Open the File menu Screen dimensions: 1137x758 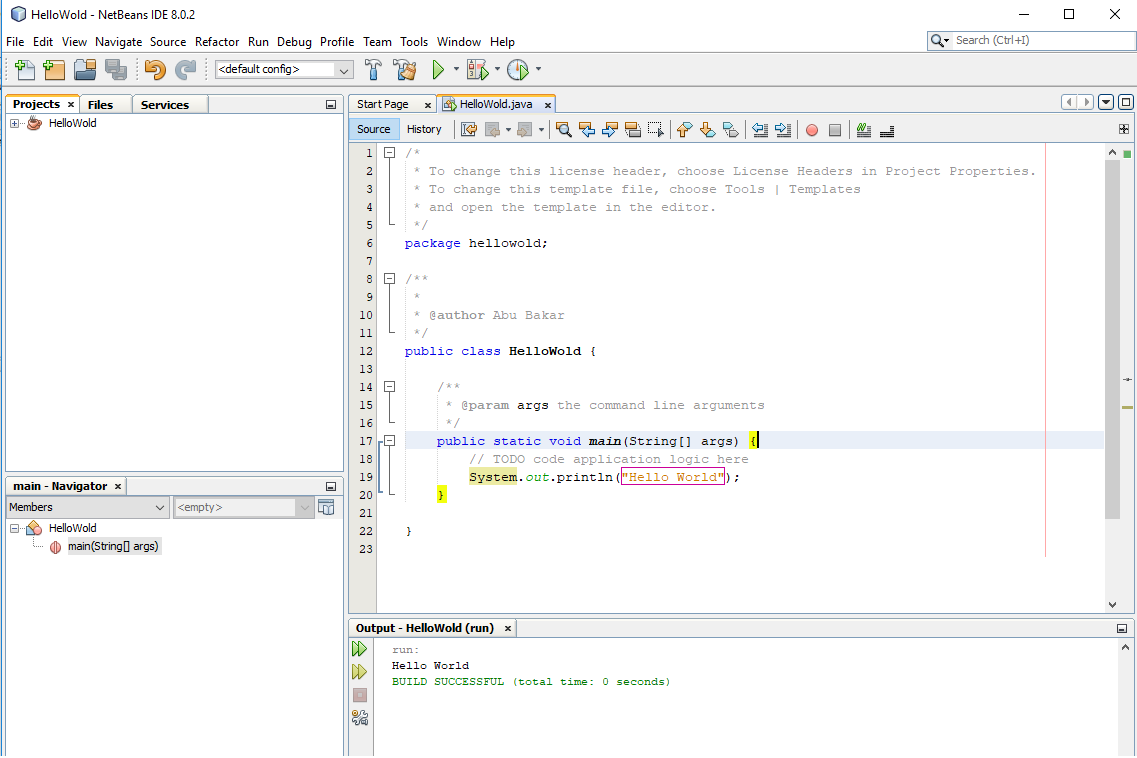click(15, 42)
